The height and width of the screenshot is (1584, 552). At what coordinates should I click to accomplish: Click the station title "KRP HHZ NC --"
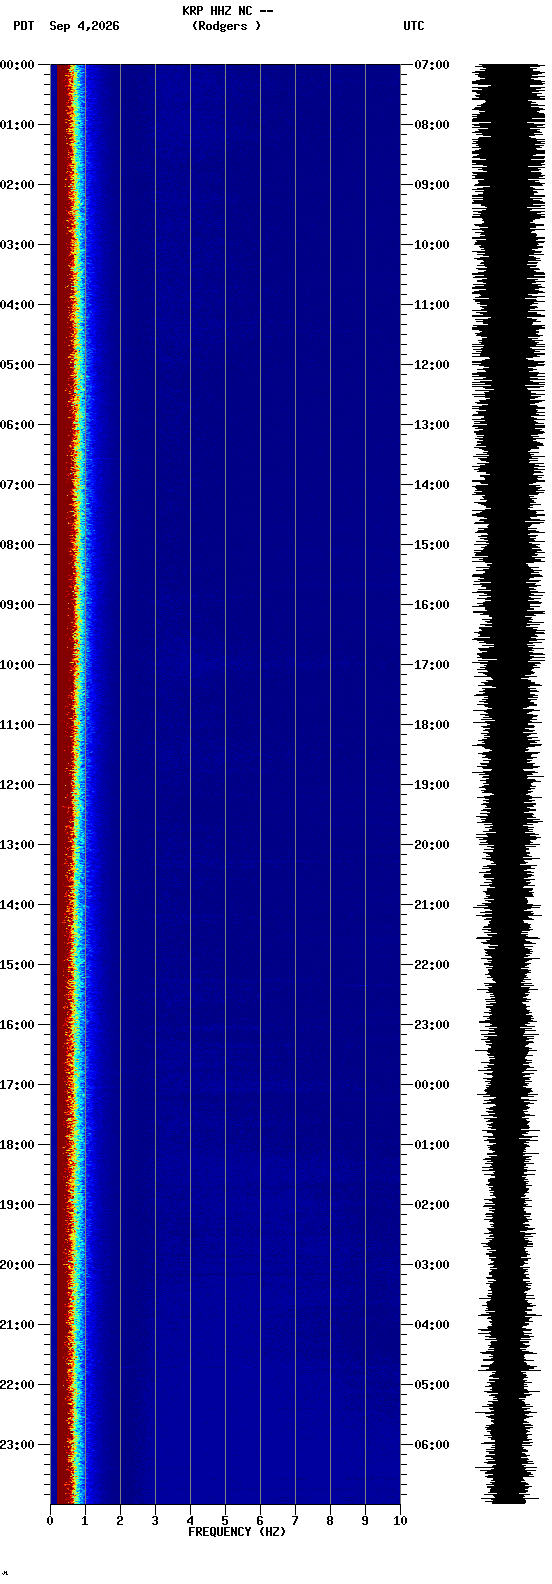tap(228, 11)
